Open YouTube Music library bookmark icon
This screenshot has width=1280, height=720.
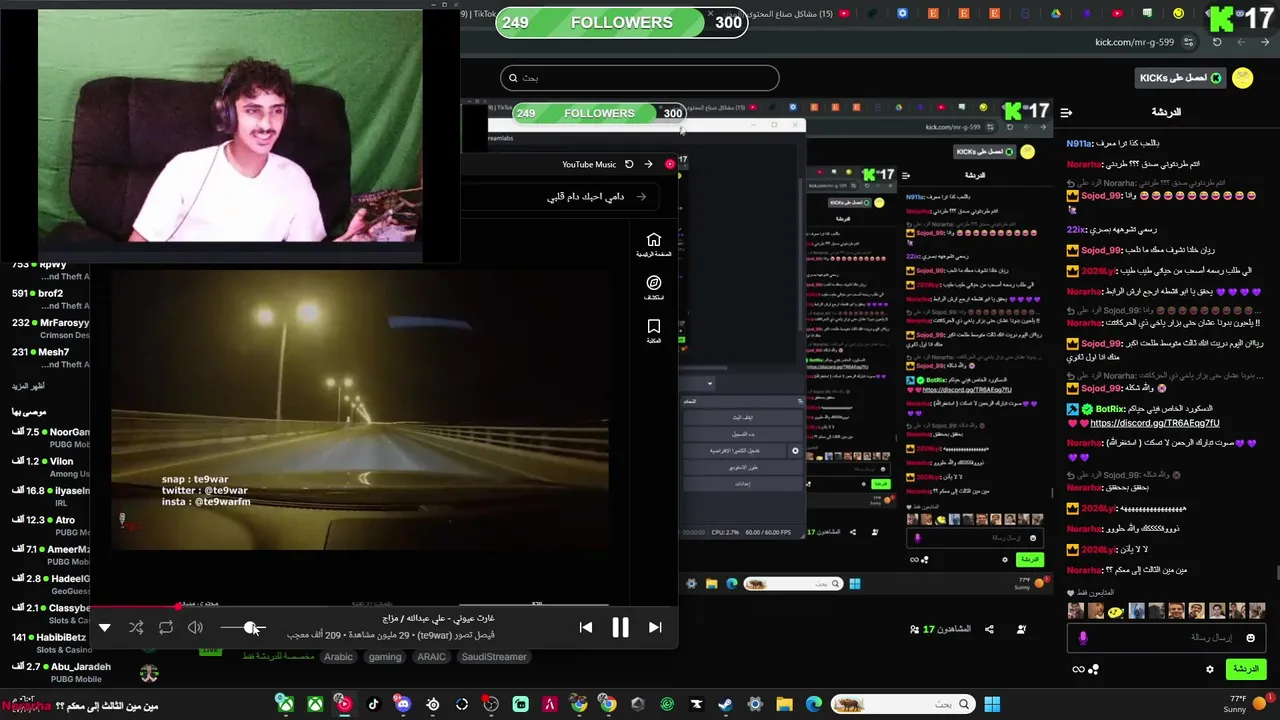654,331
